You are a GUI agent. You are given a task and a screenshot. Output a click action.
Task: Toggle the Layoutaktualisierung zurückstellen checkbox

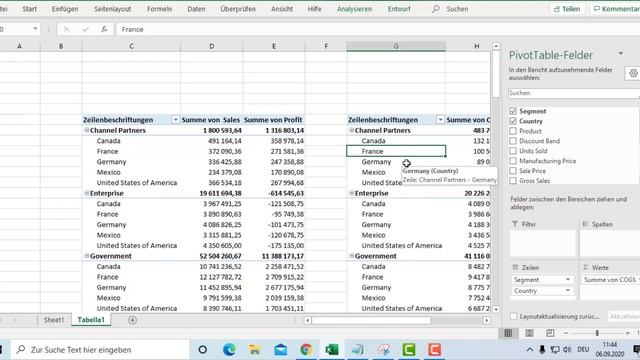pos(513,316)
